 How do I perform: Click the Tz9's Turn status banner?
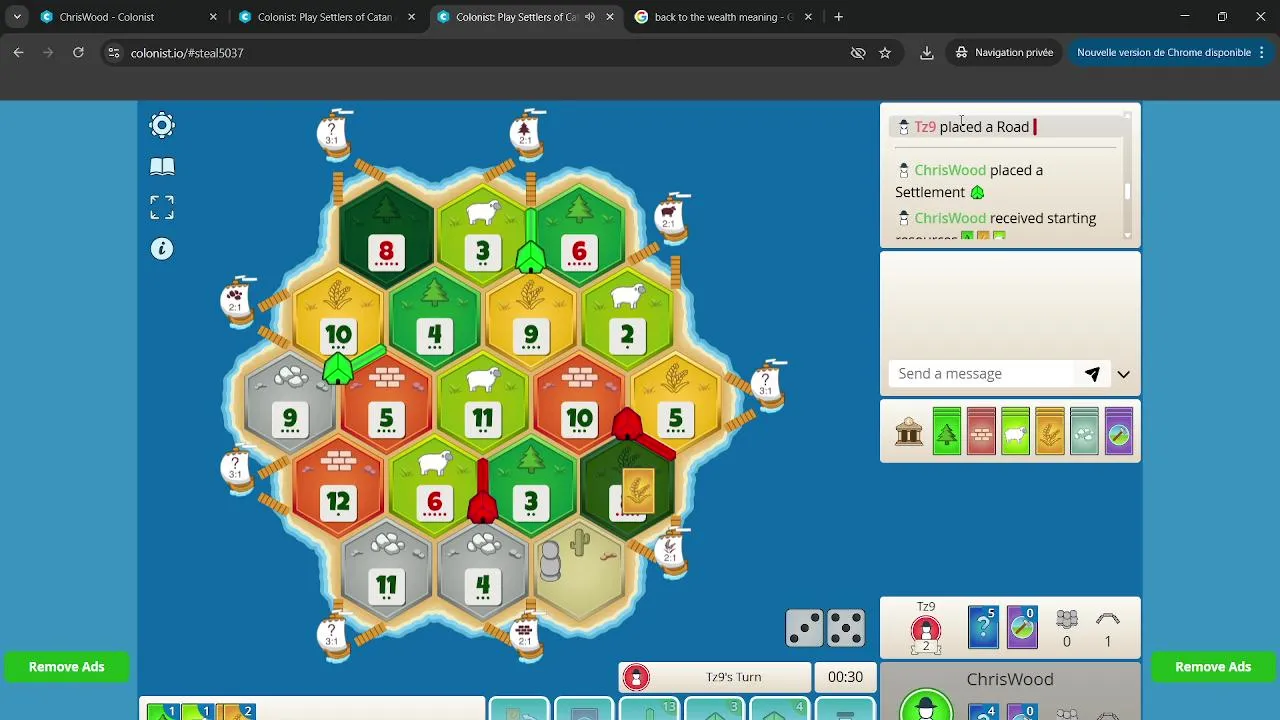tap(714, 677)
